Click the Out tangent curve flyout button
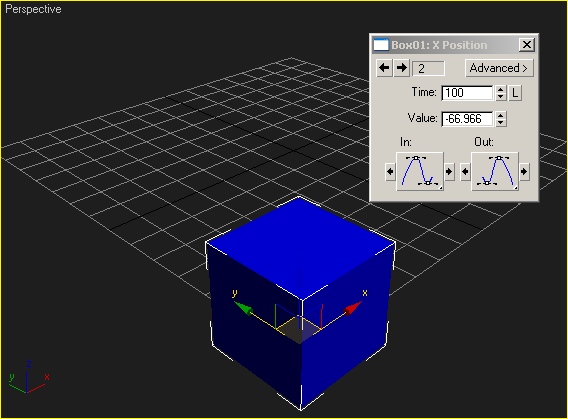 click(x=495, y=171)
